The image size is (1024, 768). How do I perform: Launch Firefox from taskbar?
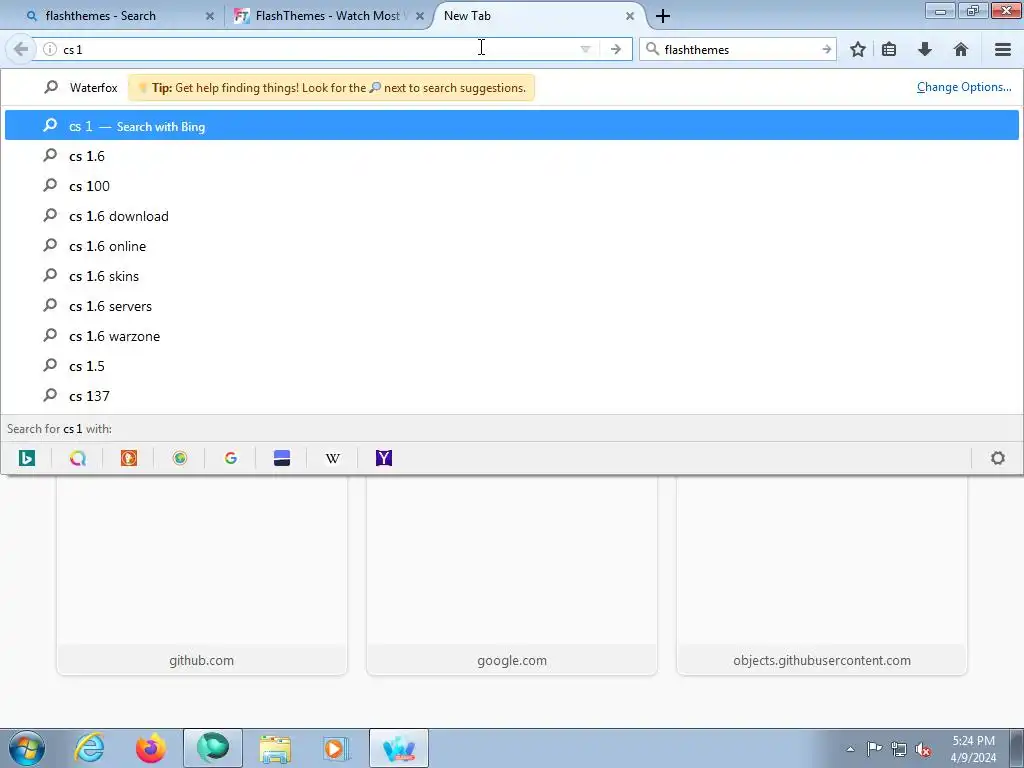point(150,748)
